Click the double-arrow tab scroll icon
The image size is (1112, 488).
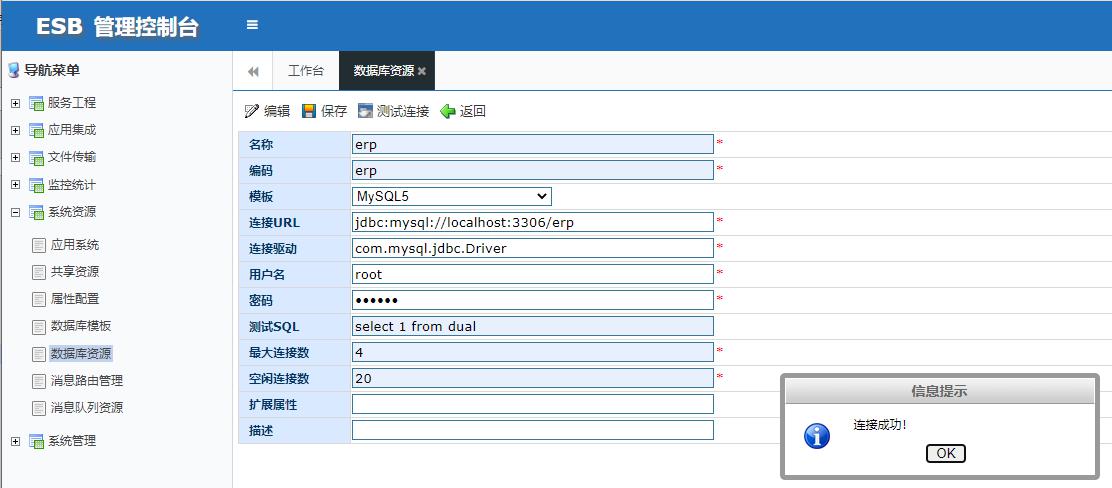click(x=253, y=72)
